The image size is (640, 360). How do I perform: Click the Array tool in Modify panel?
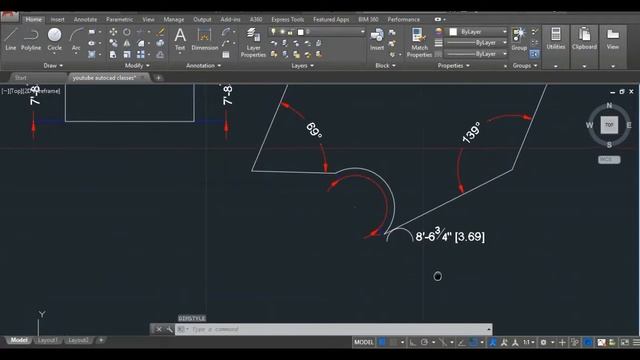(x=141, y=54)
